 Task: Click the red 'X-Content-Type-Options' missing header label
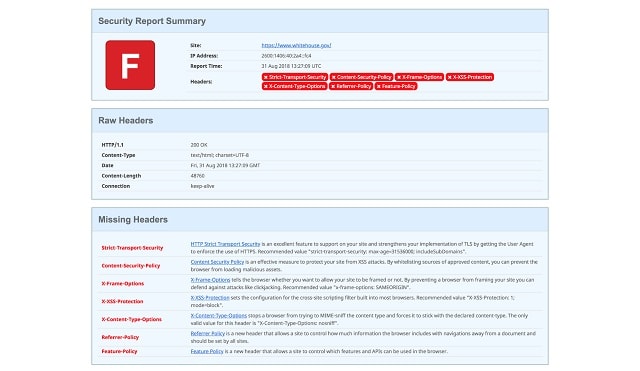click(131, 320)
